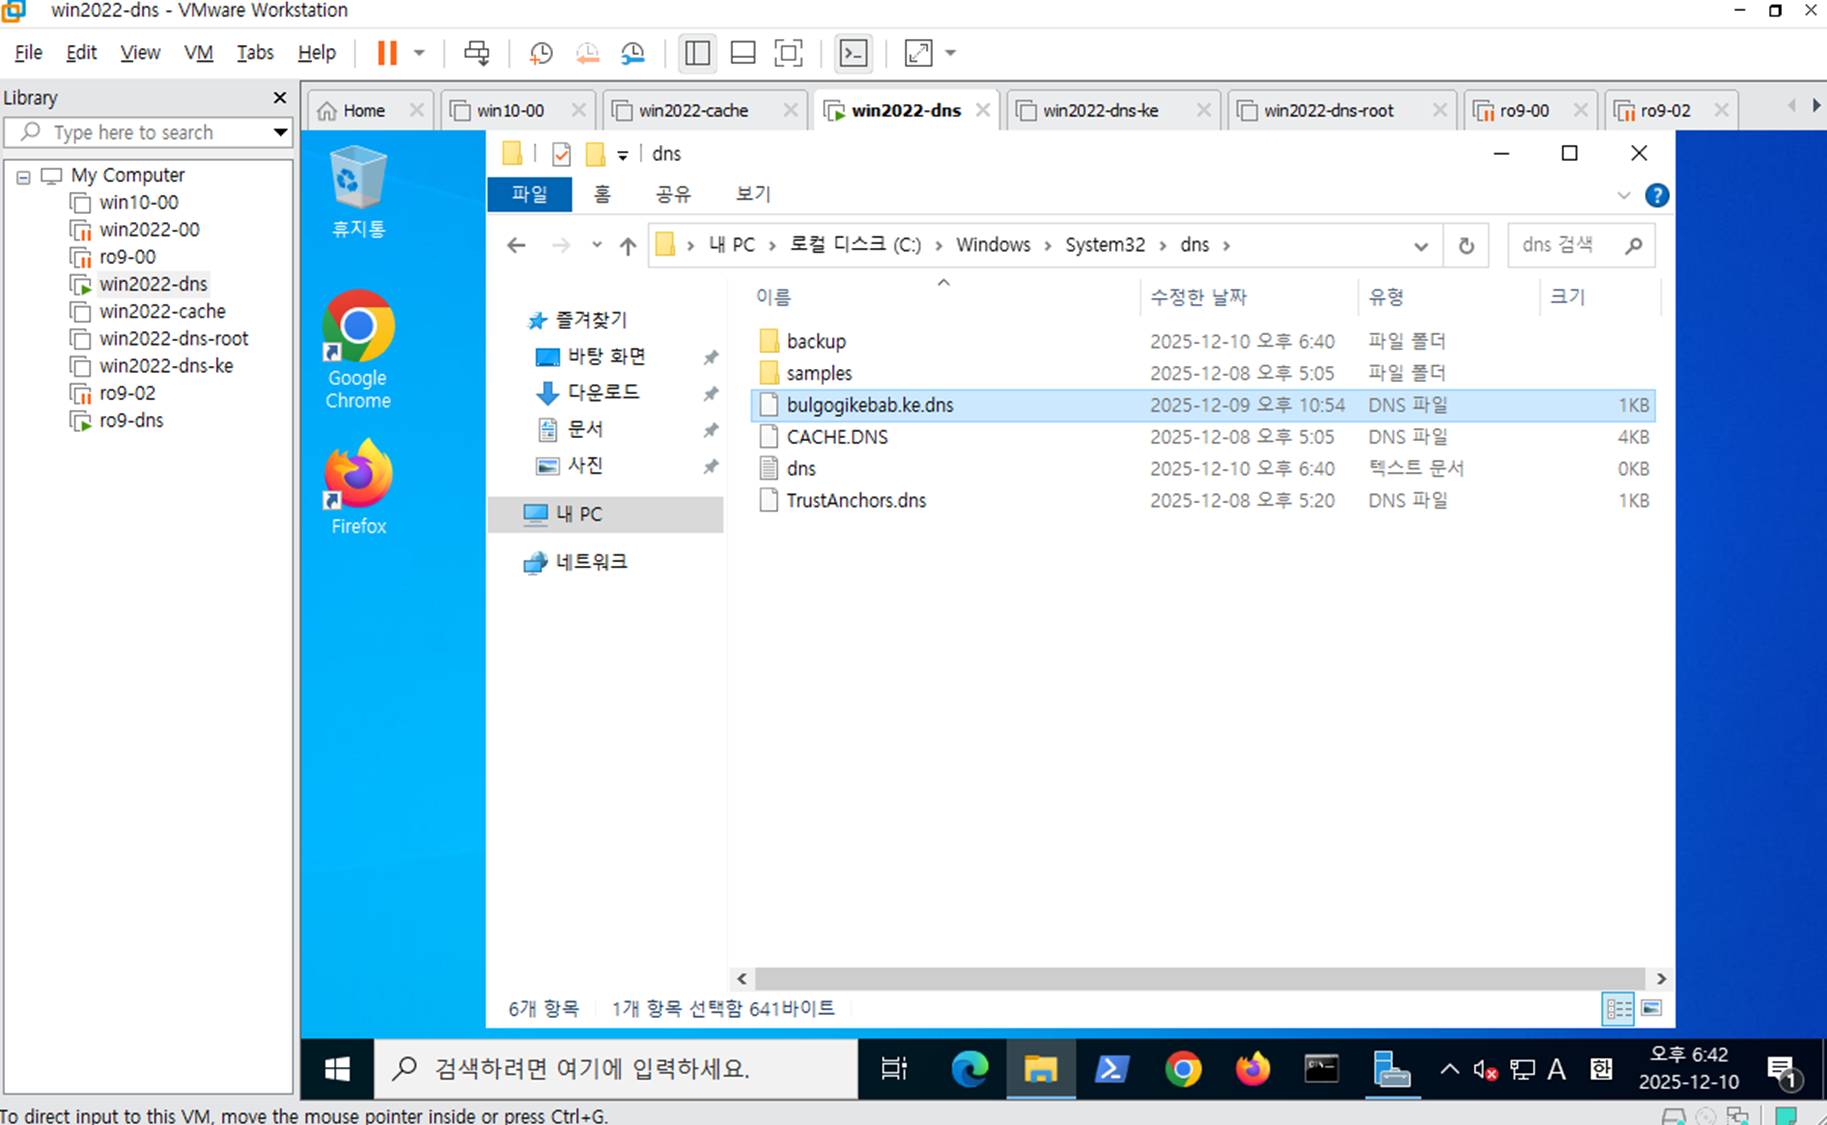Pause the virtual machine from toolbar
This screenshot has width=1827, height=1125.
coord(387,53)
